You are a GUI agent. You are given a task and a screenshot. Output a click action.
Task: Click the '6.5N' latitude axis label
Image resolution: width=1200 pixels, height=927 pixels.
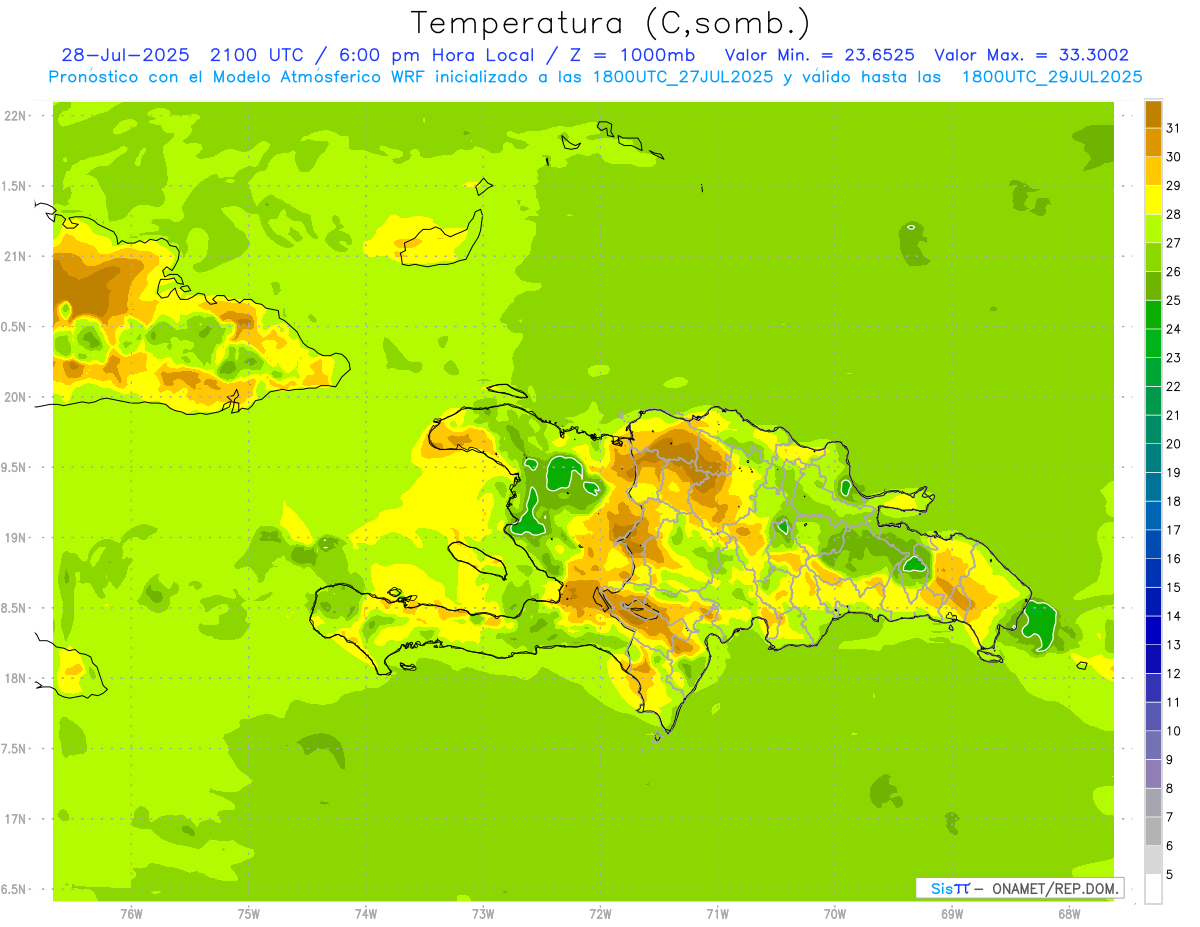[15, 889]
